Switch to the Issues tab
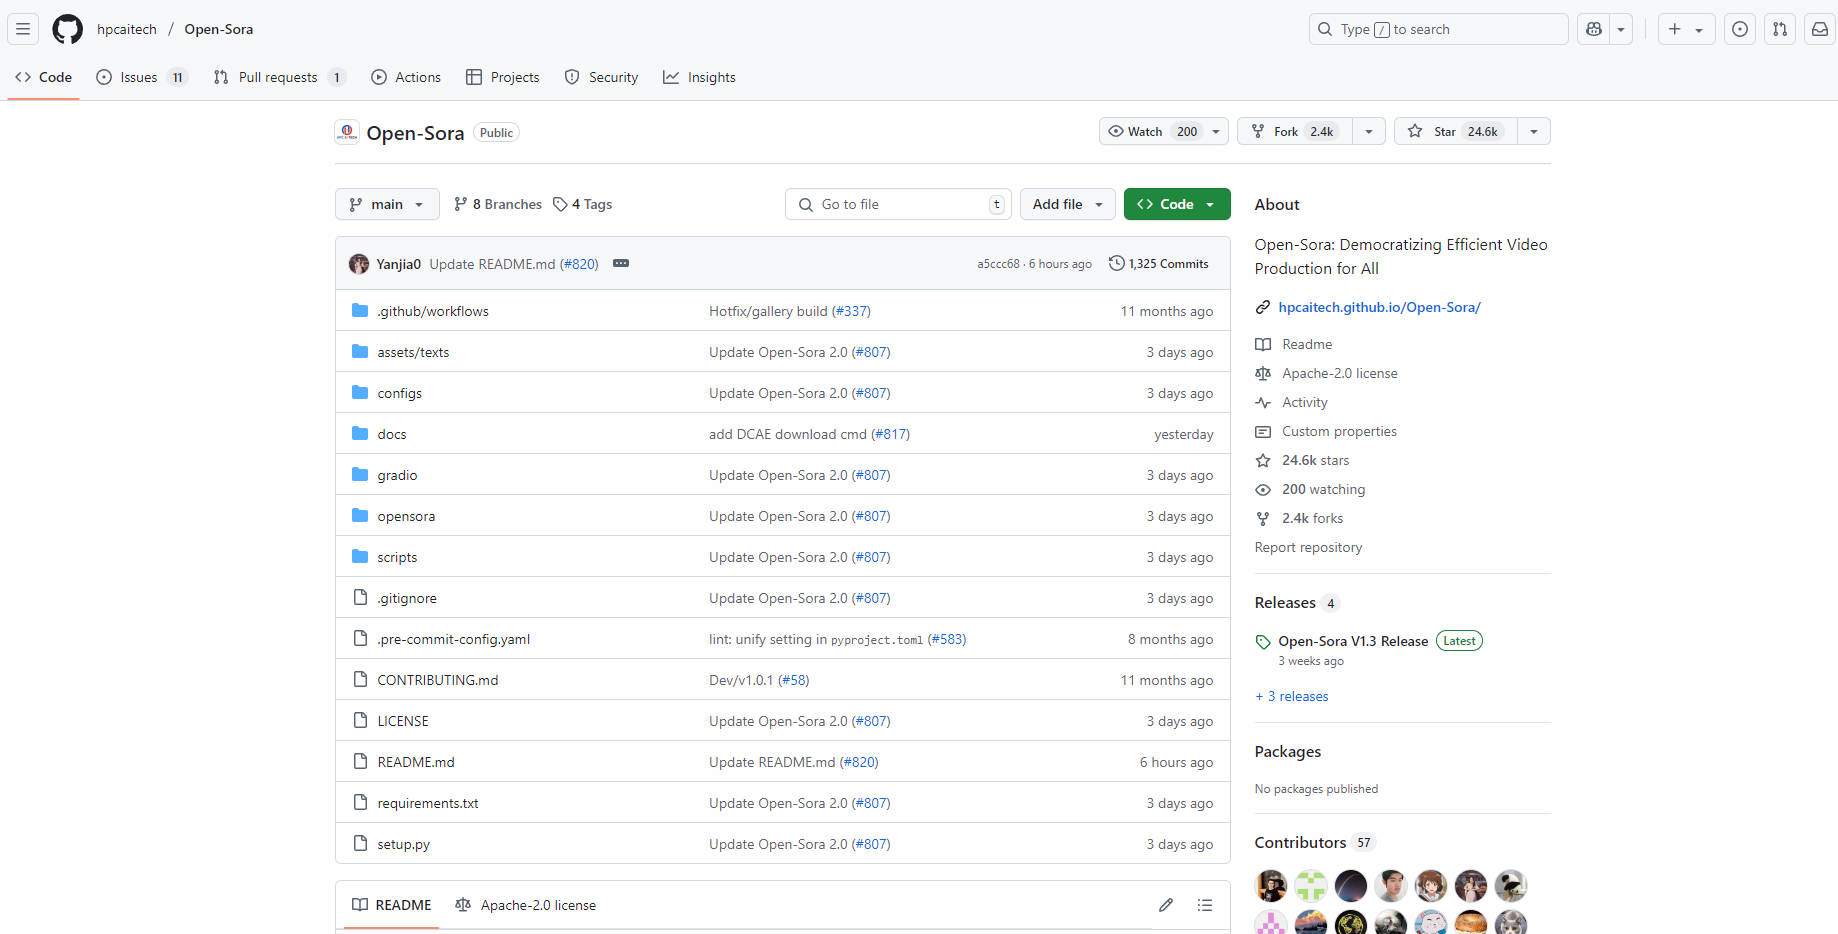 pyautogui.click(x=140, y=77)
